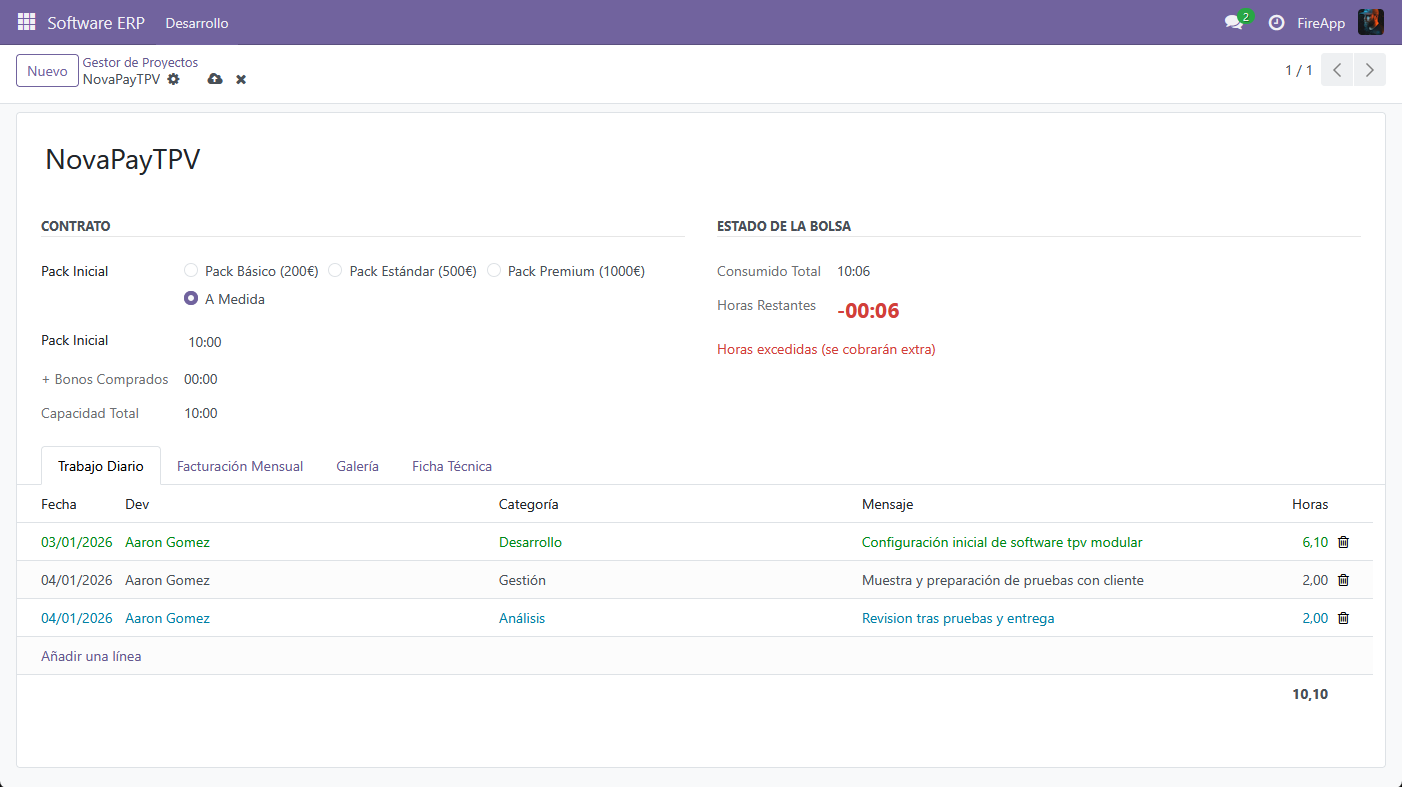Open the Software ERP home link
Screen dimensions: 1402x787
point(95,23)
